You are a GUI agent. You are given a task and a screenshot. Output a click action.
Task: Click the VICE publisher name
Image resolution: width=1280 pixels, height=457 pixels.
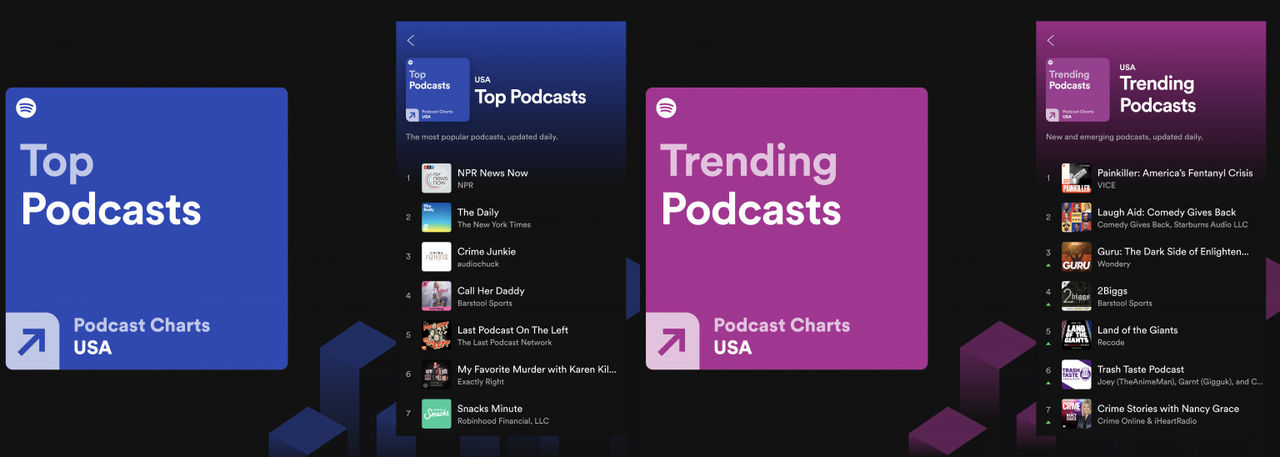tap(1106, 186)
